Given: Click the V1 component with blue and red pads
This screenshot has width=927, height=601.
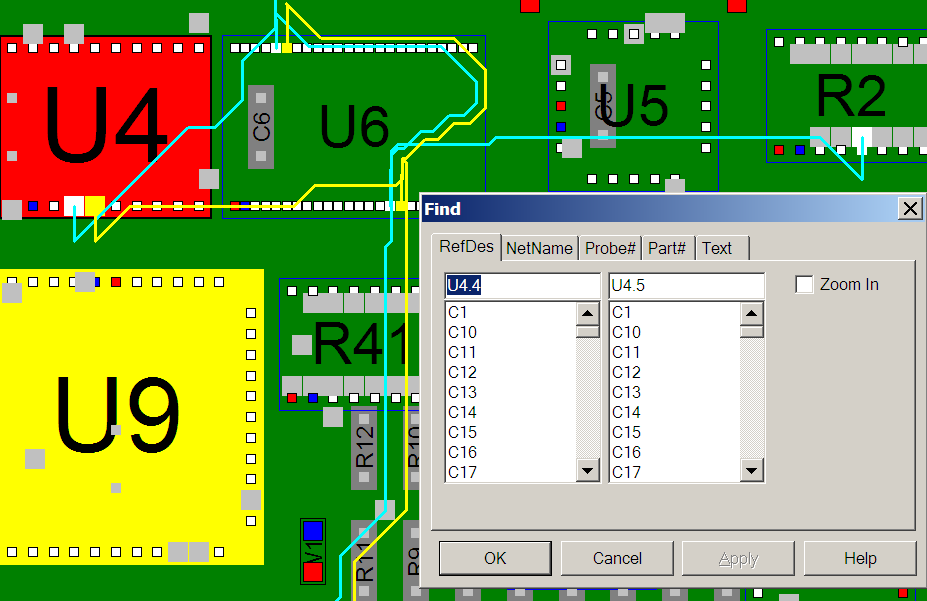Looking at the screenshot, I should [313, 552].
